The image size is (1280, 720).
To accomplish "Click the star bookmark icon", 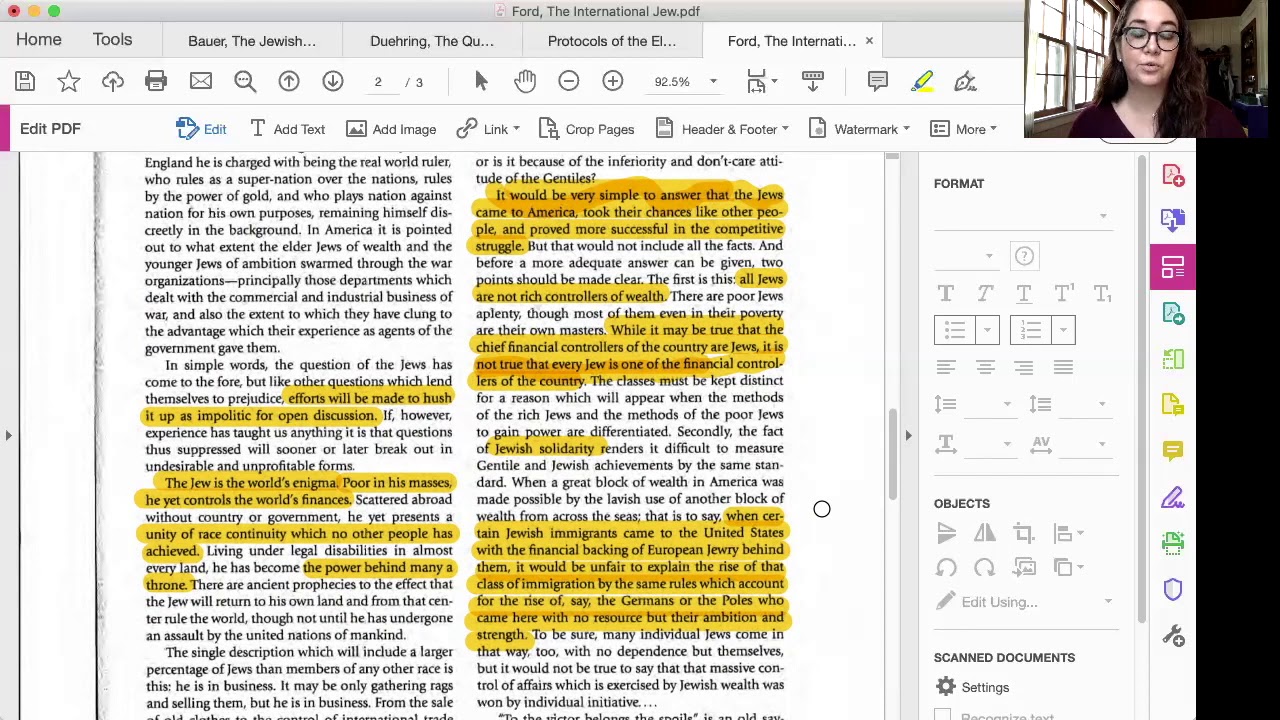I will tap(69, 82).
